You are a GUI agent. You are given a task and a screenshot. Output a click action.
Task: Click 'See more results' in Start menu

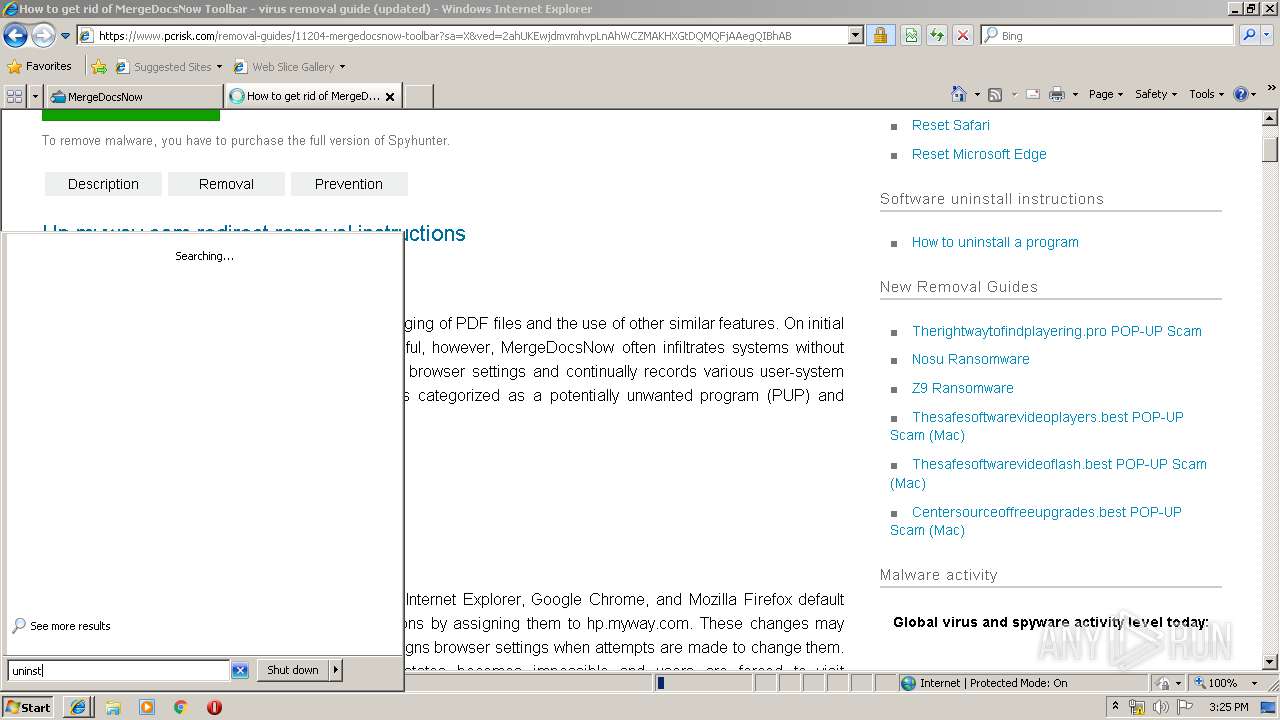[61, 626]
